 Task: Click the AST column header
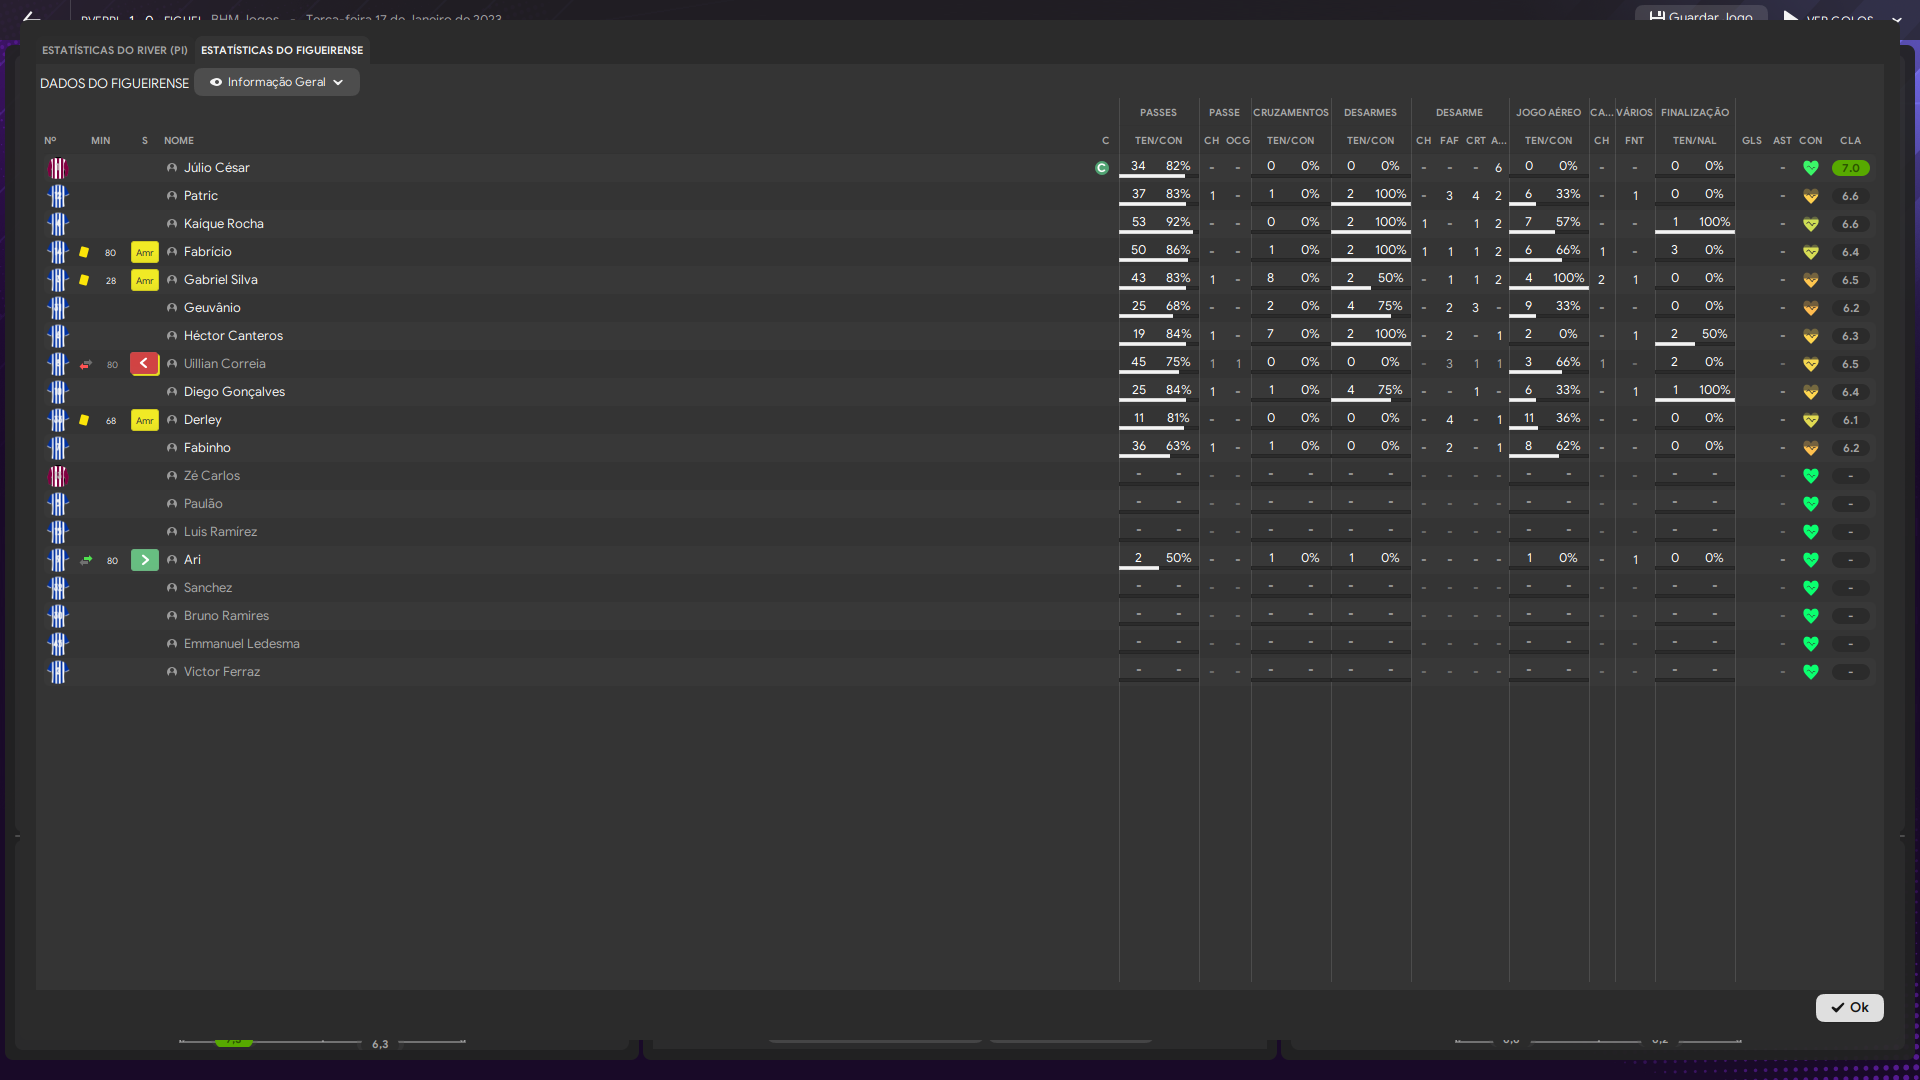coord(1782,141)
